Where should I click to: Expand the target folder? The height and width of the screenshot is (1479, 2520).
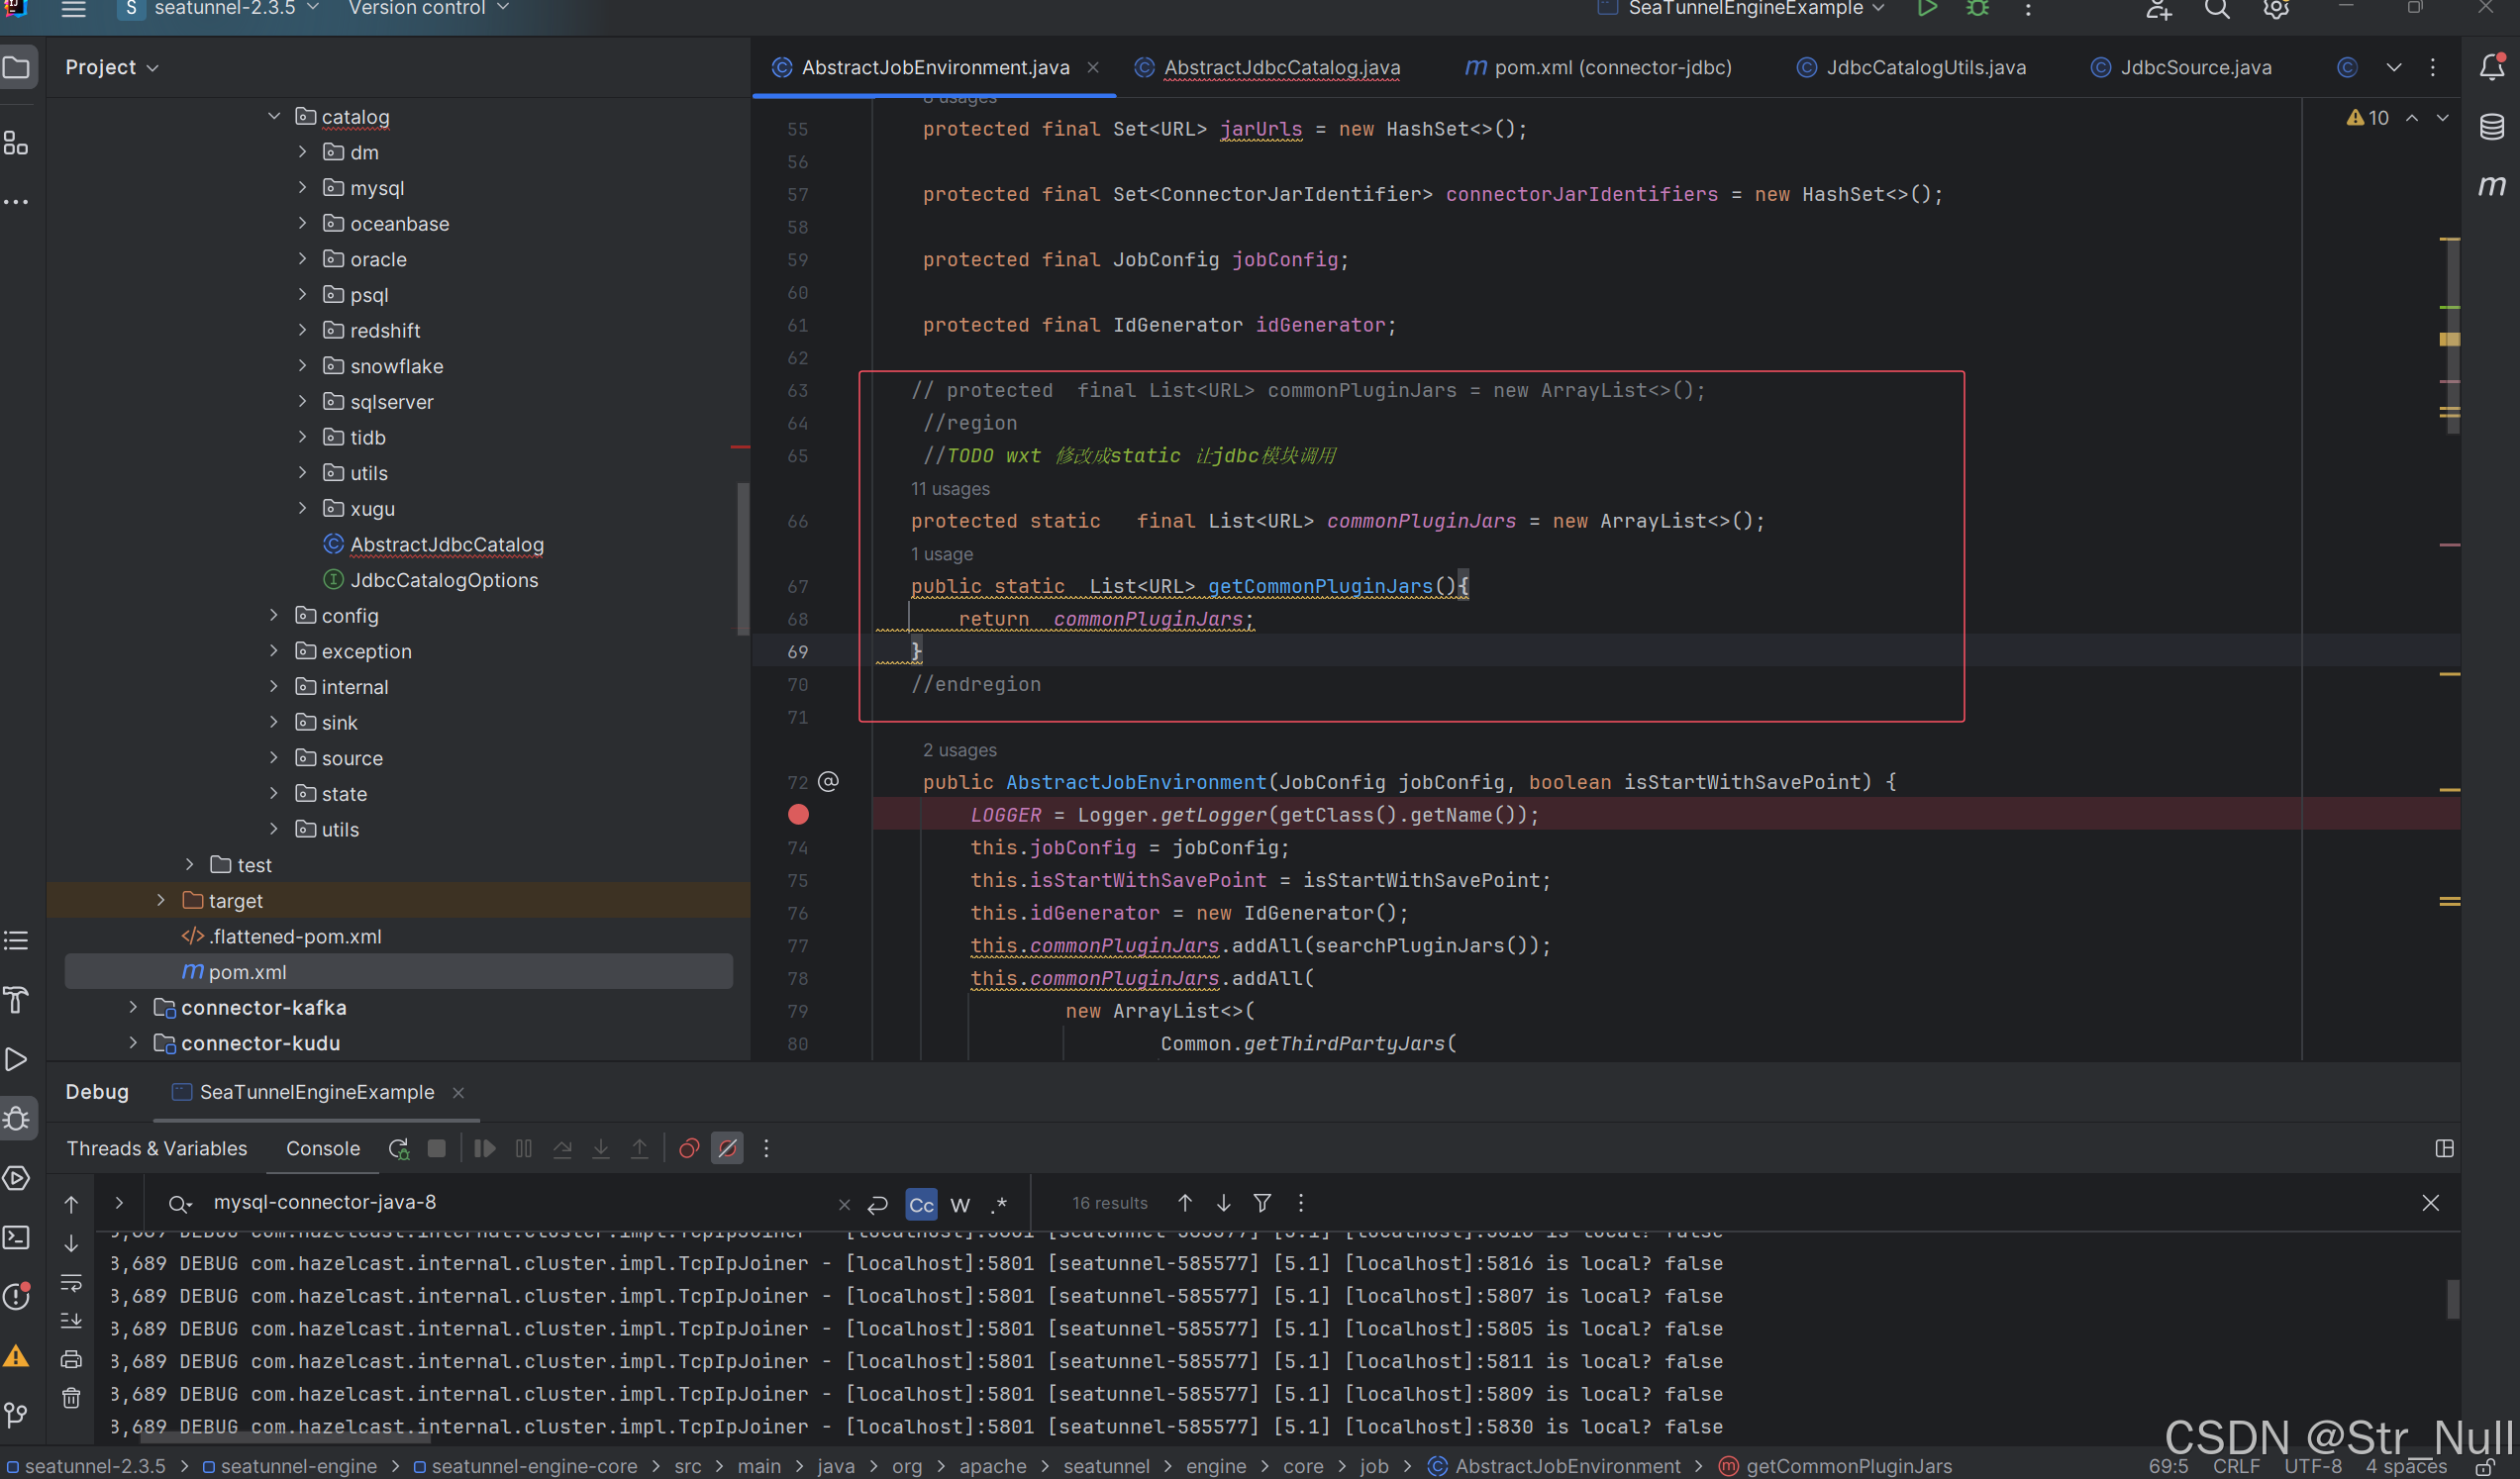pyautogui.click(x=160, y=901)
